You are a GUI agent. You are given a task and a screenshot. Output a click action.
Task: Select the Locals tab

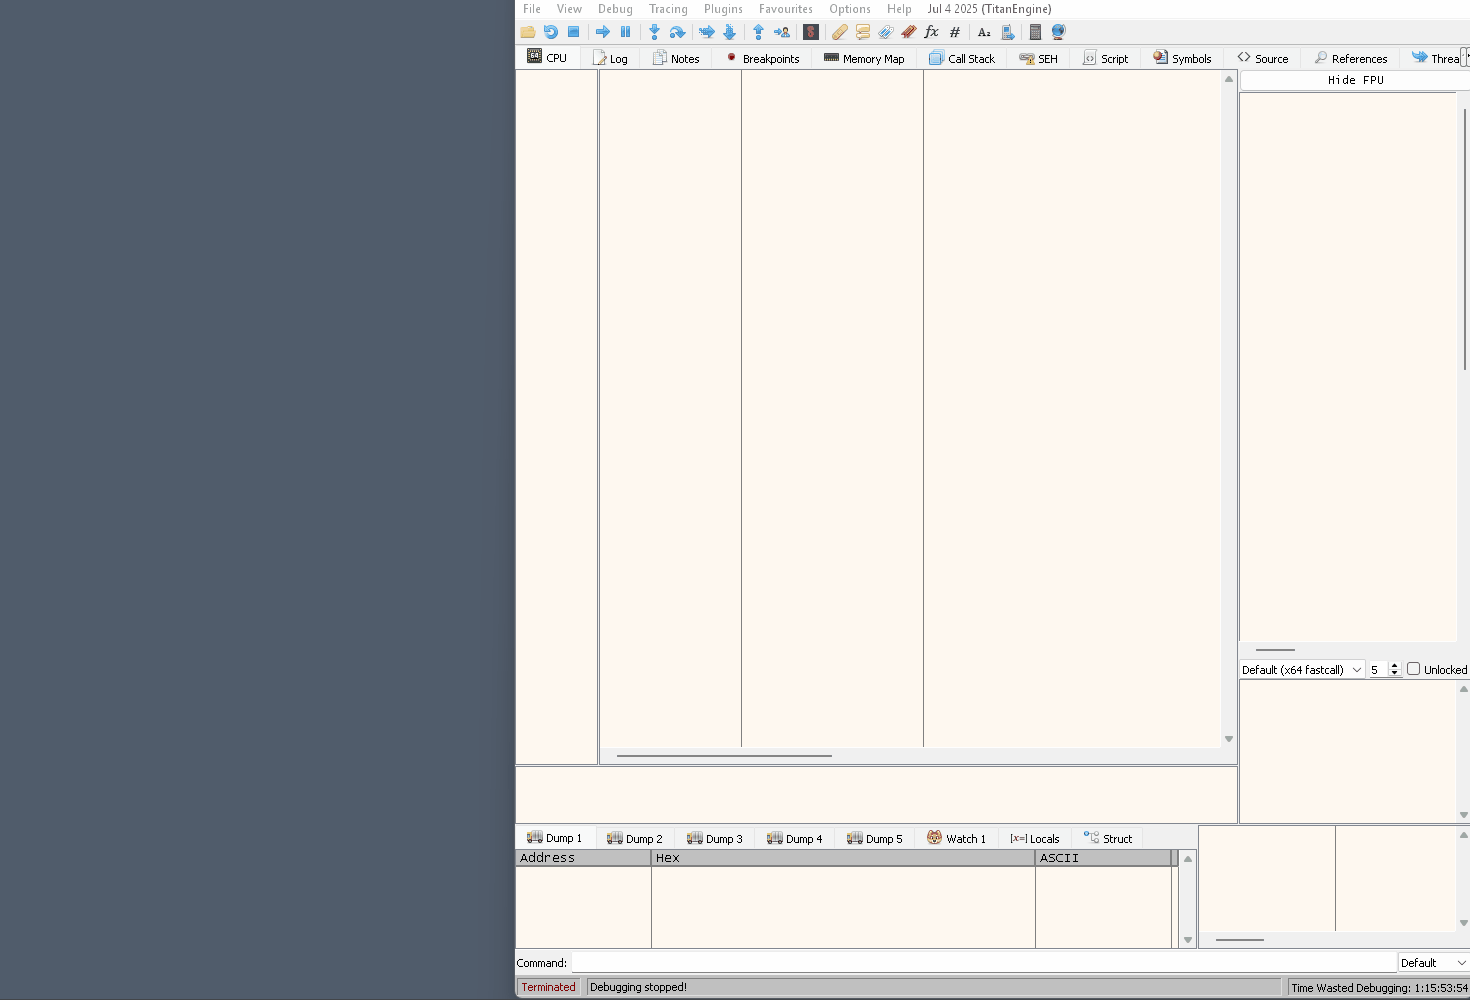click(x=1035, y=839)
